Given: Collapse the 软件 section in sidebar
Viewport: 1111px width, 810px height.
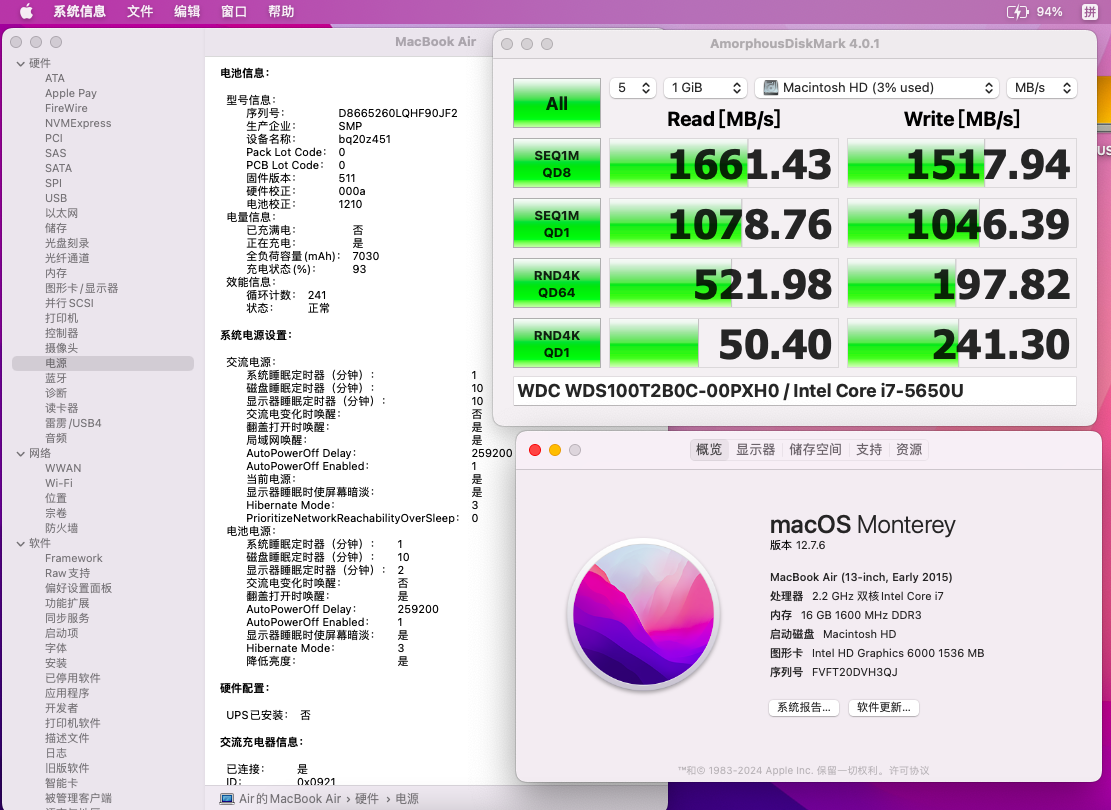Looking at the screenshot, I should pyautogui.click(x=21, y=544).
